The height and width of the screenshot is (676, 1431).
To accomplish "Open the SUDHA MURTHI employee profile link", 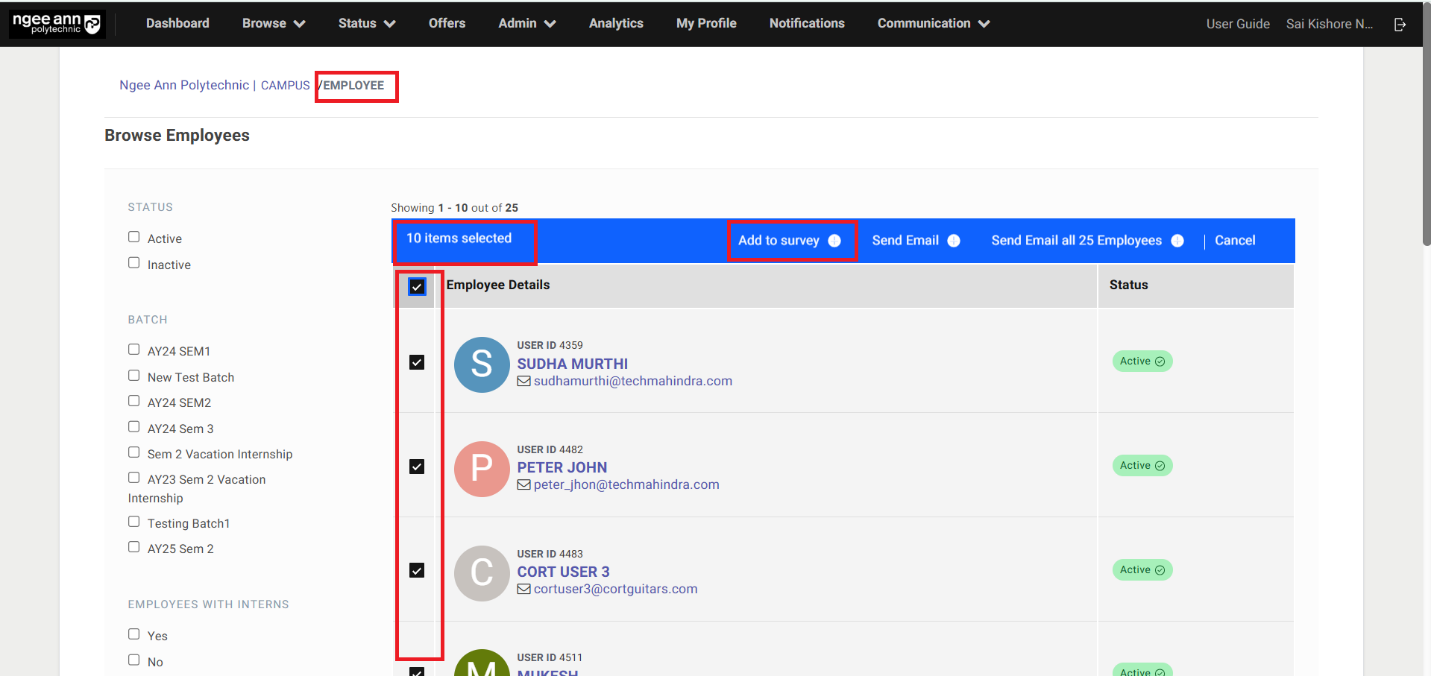I will click(x=572, y=364).
